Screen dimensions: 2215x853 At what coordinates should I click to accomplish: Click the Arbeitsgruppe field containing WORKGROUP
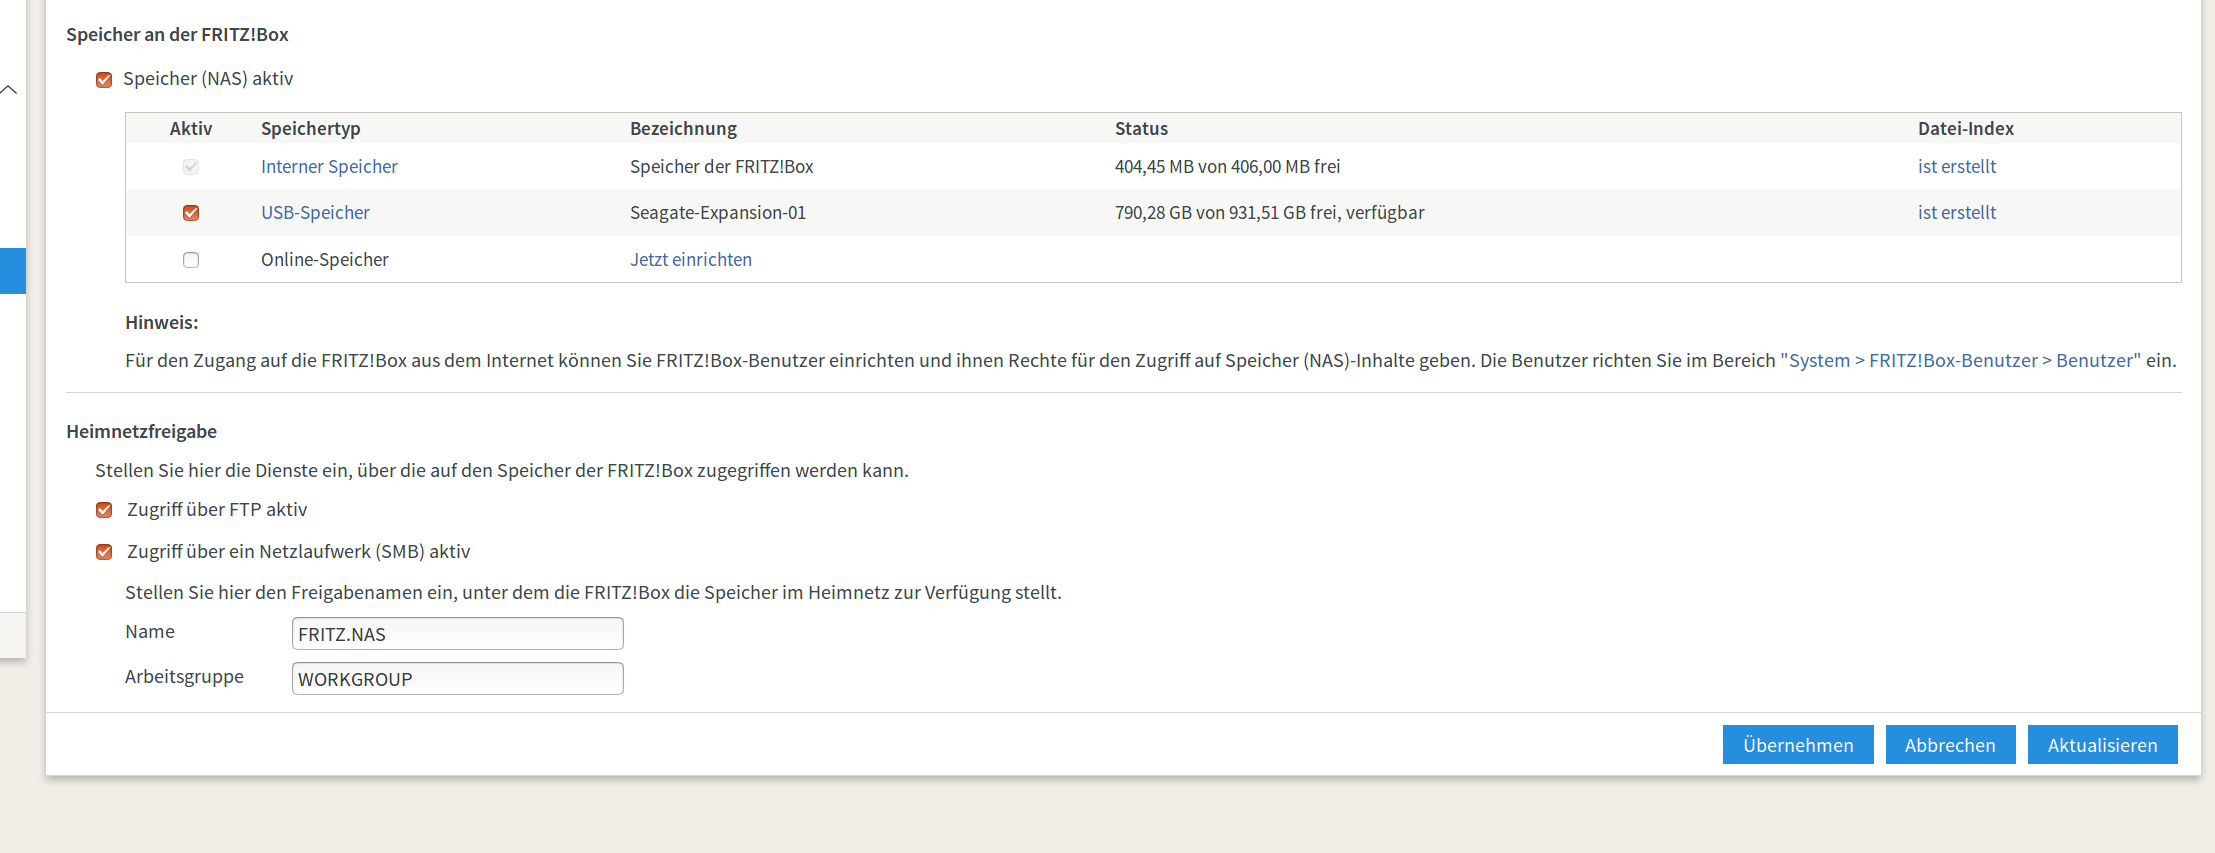pos(457,679)
